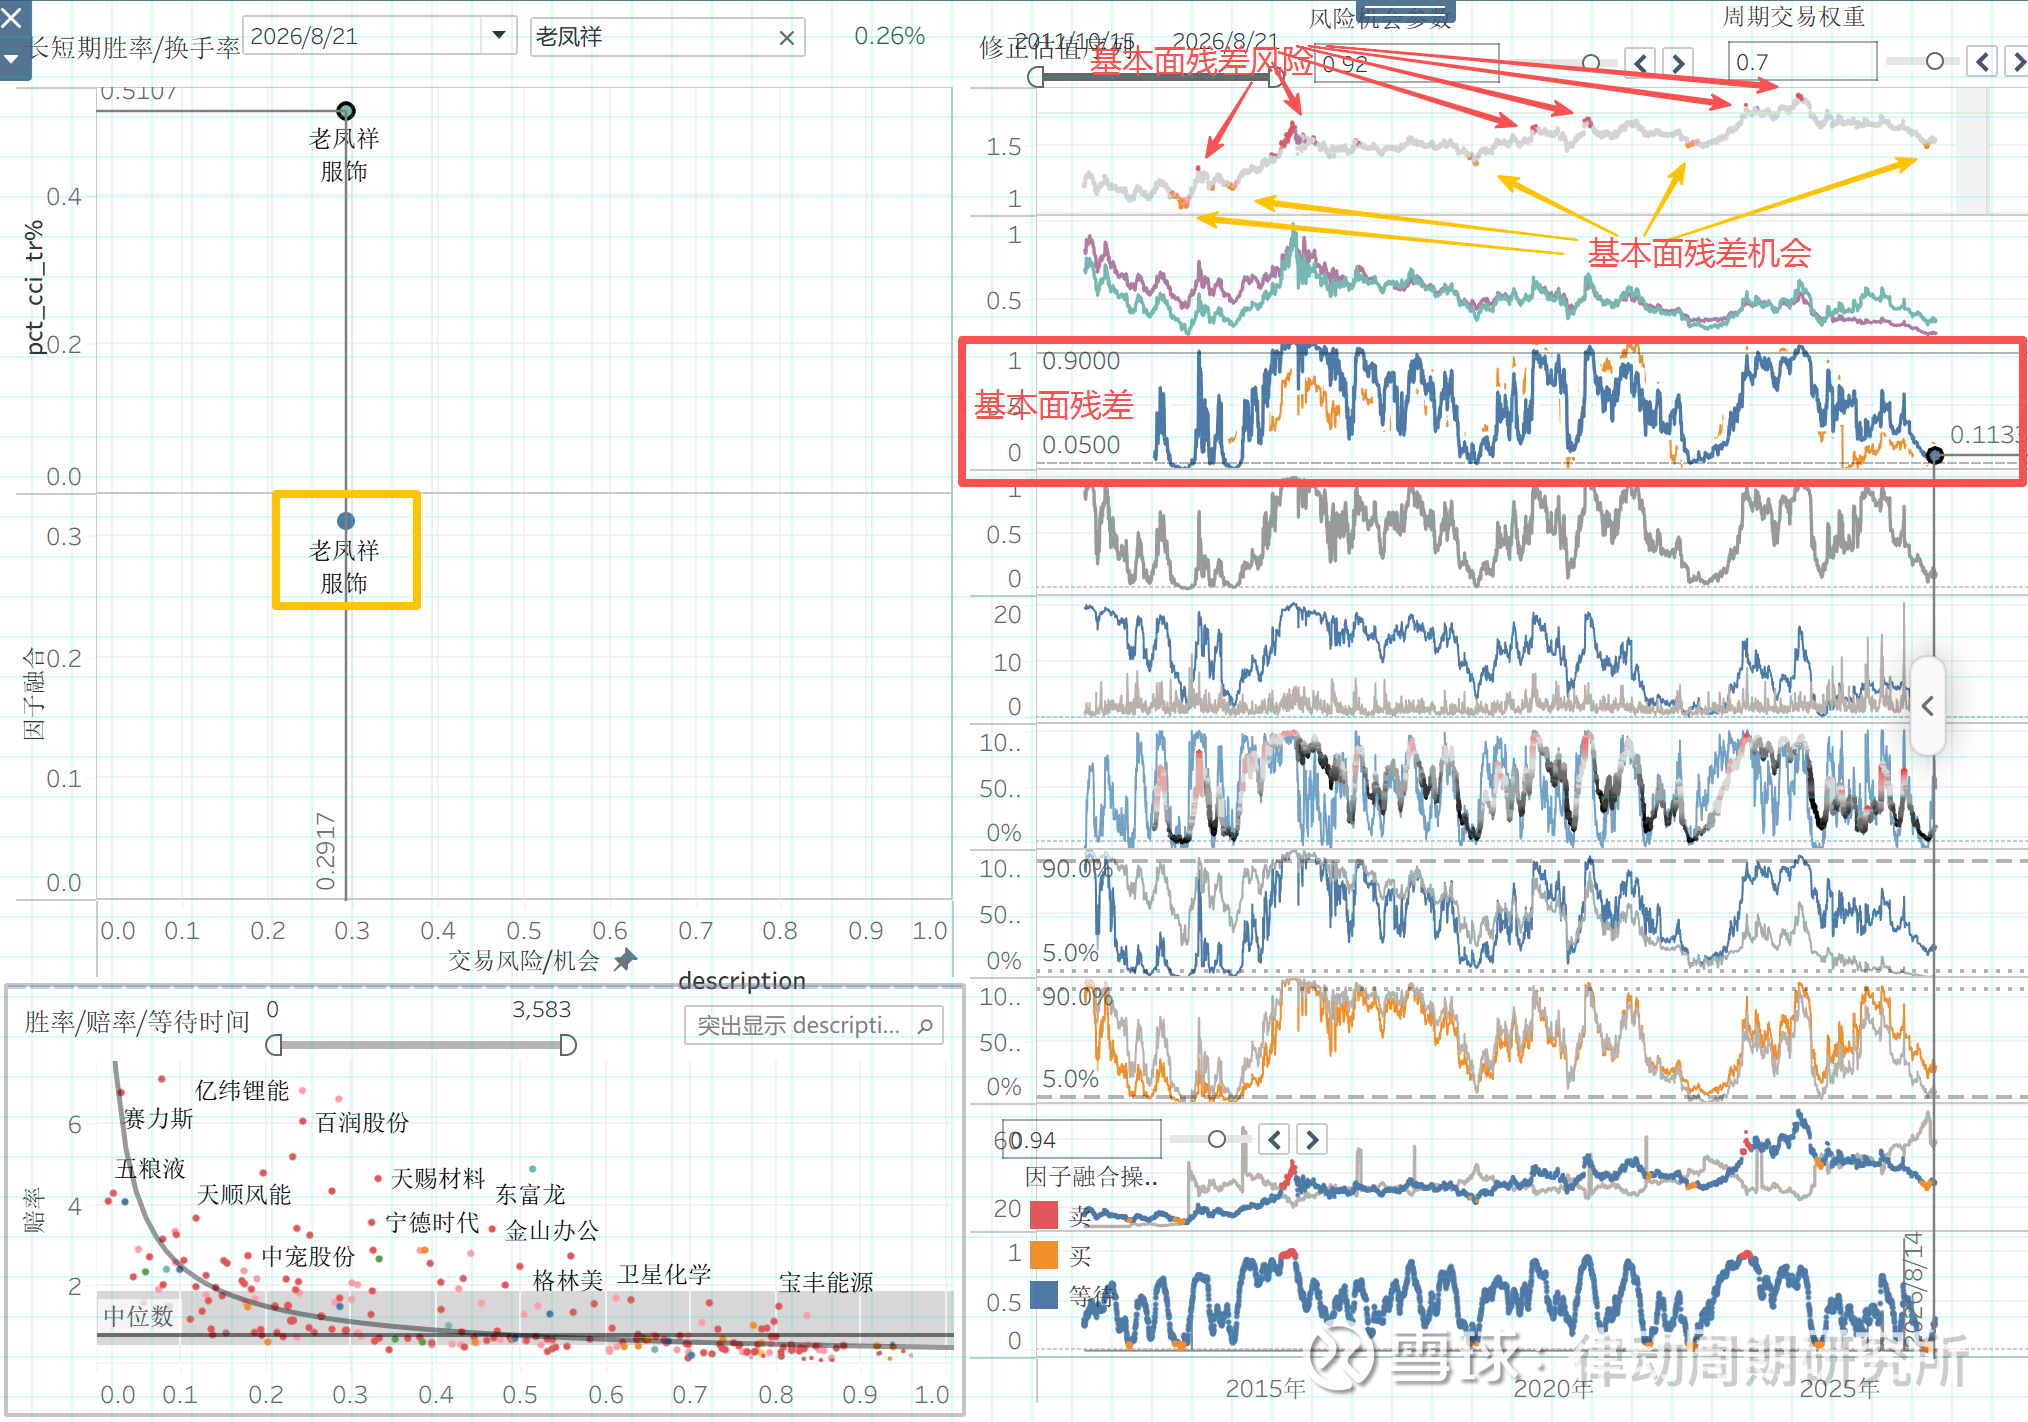The image size is (2028, 1422).
Task: Edit the 0.94 parameter value field
Action: pos(1082,1139)
